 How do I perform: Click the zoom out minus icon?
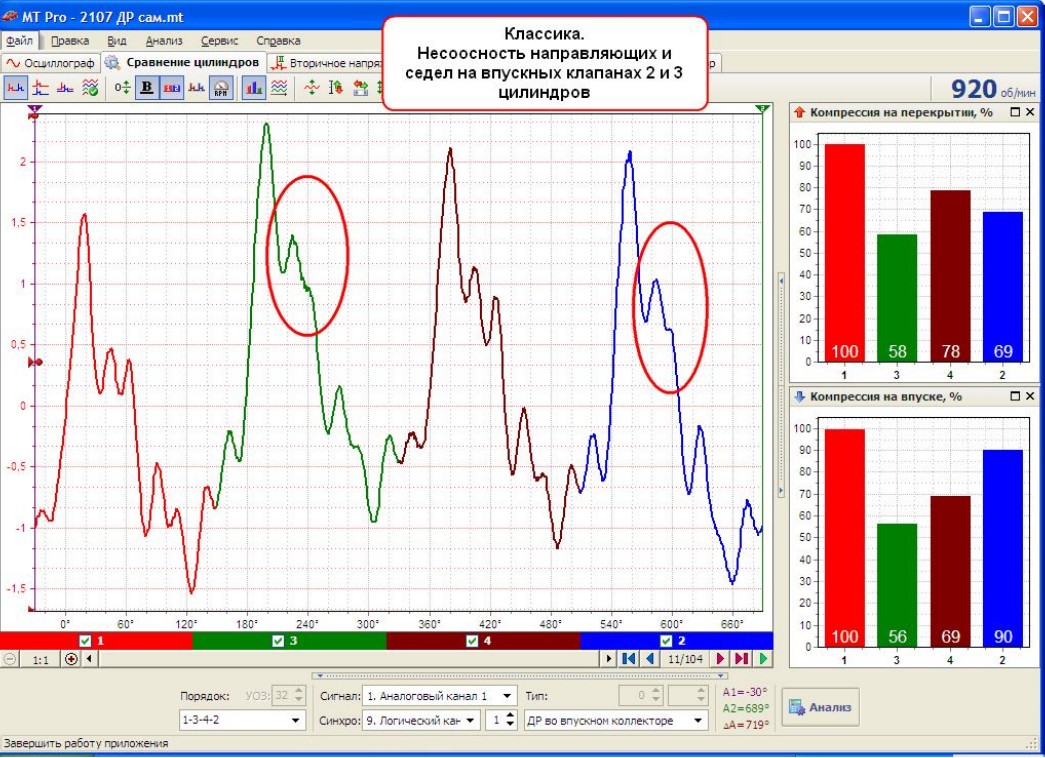pyautogui.click(x=9, y=659)
